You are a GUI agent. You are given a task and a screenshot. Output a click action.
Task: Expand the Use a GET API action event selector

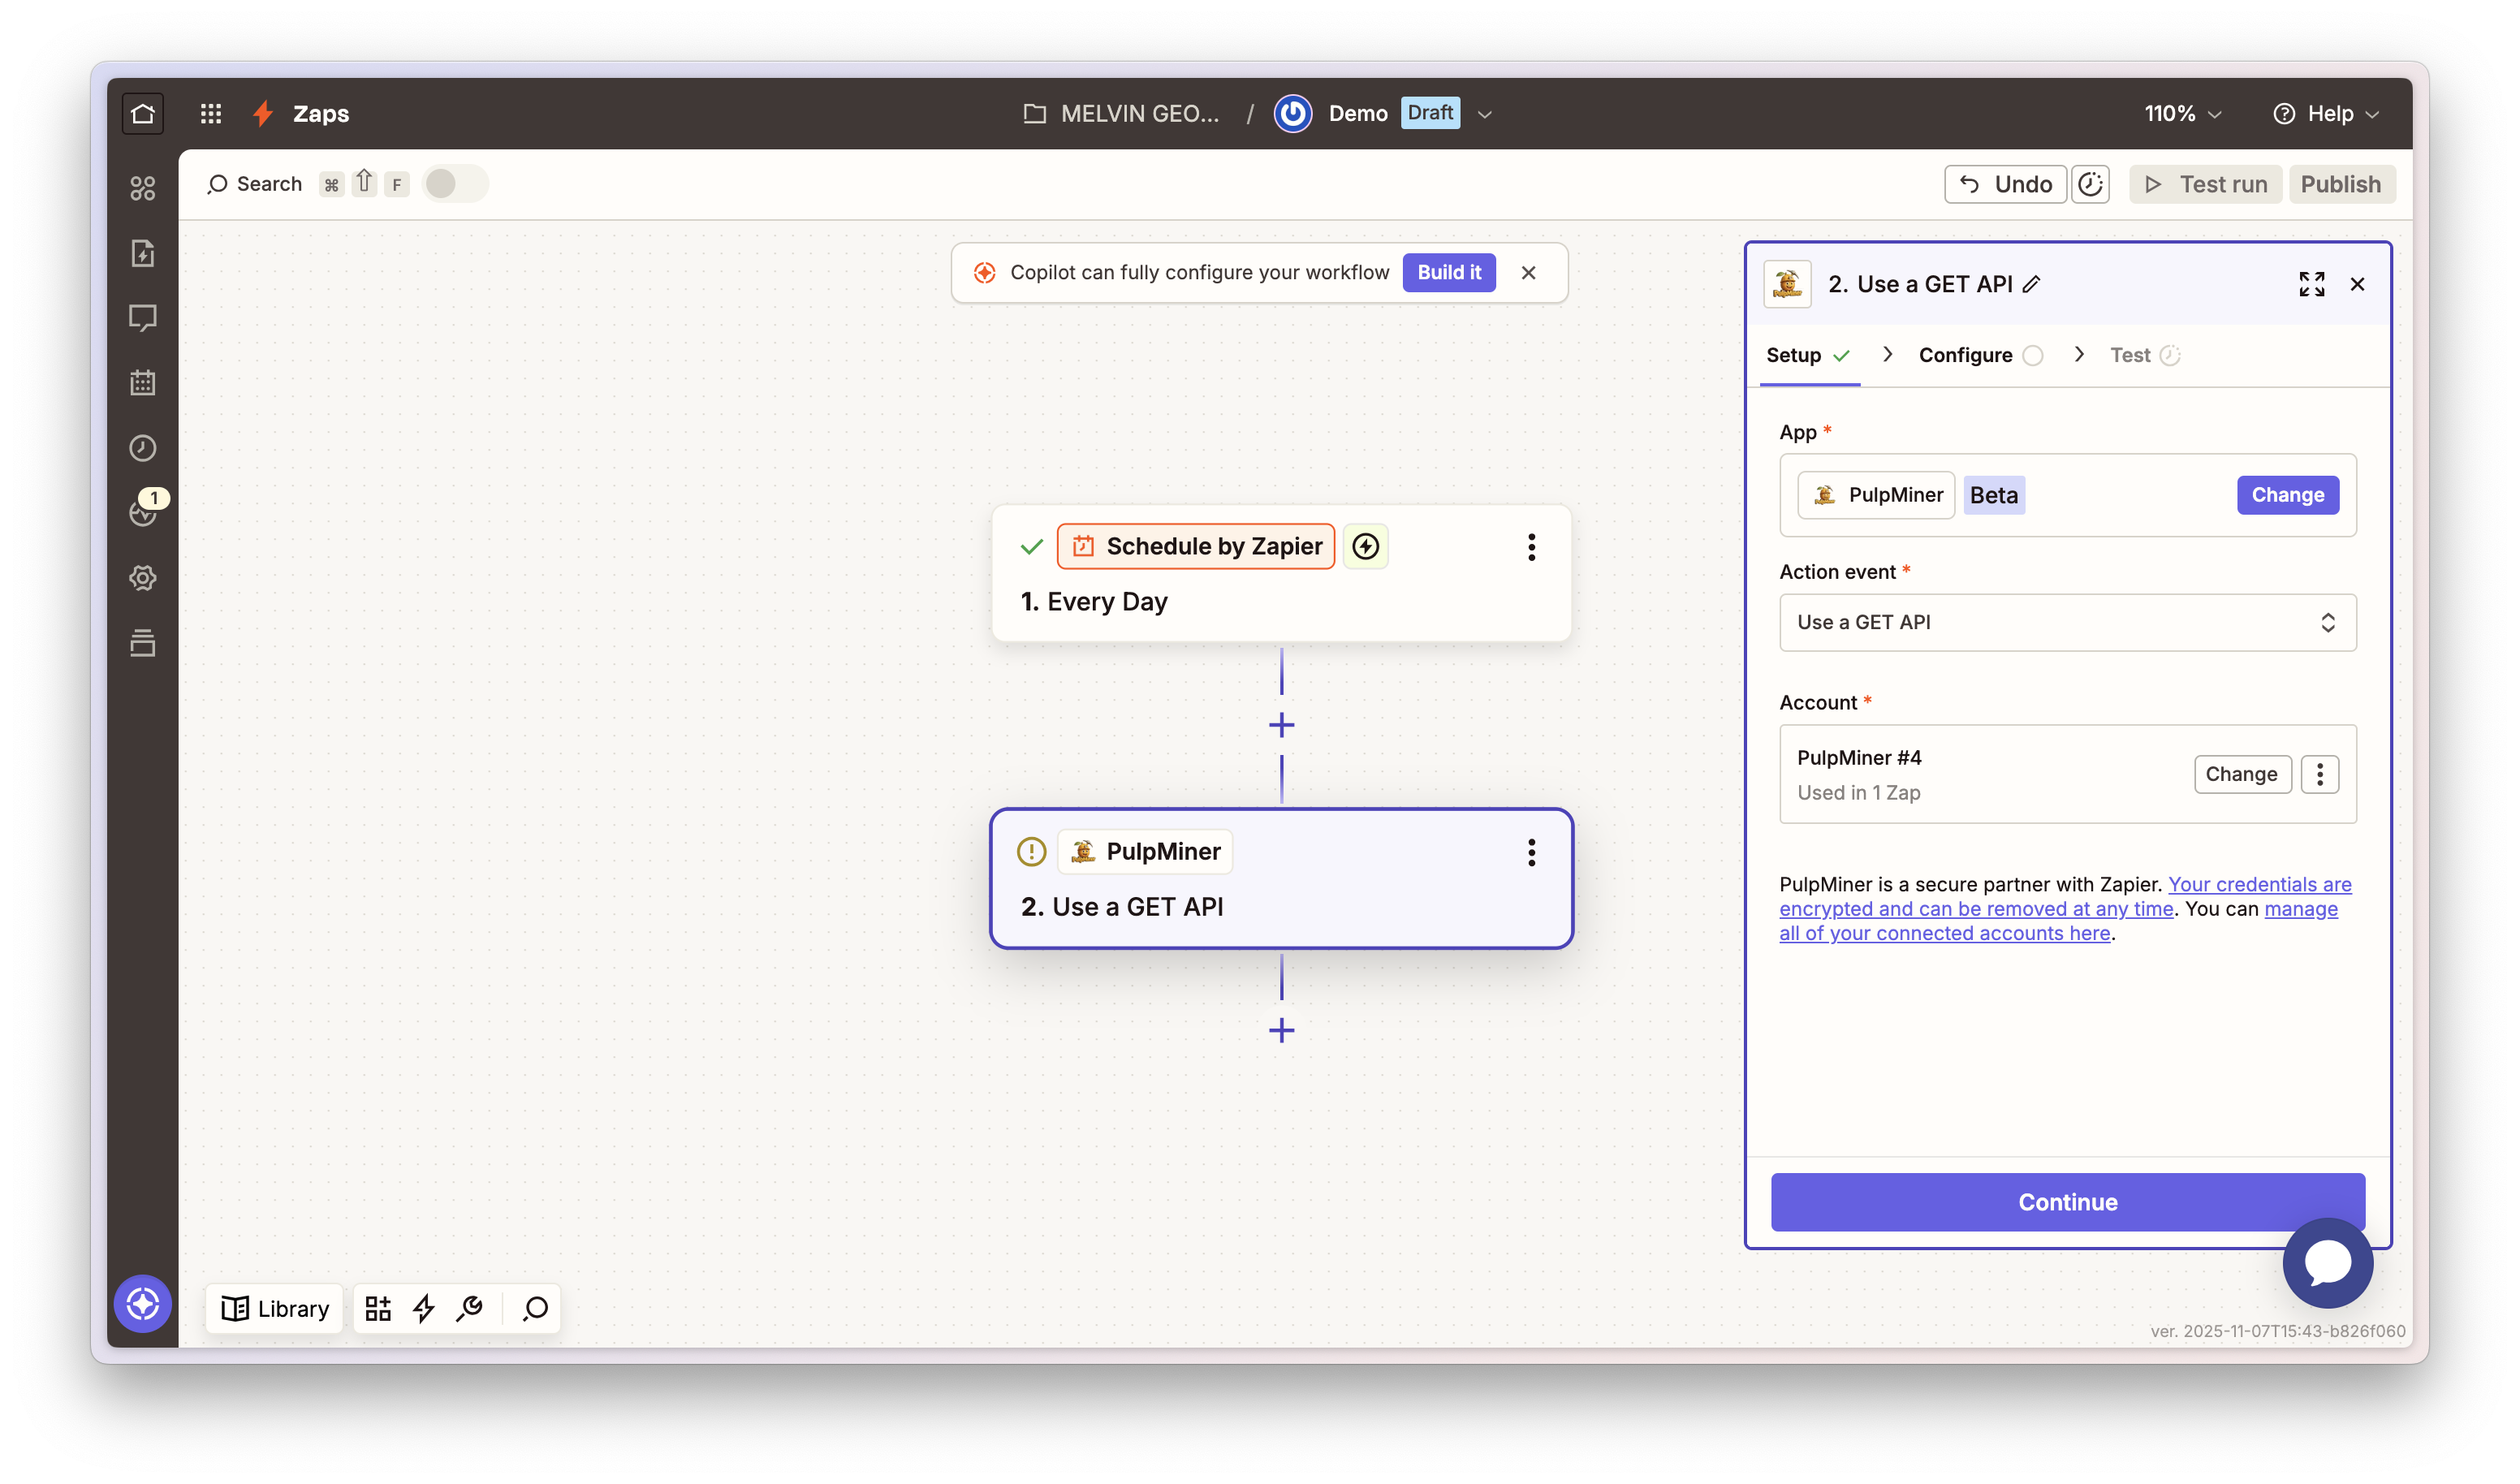coord(2067,622)
